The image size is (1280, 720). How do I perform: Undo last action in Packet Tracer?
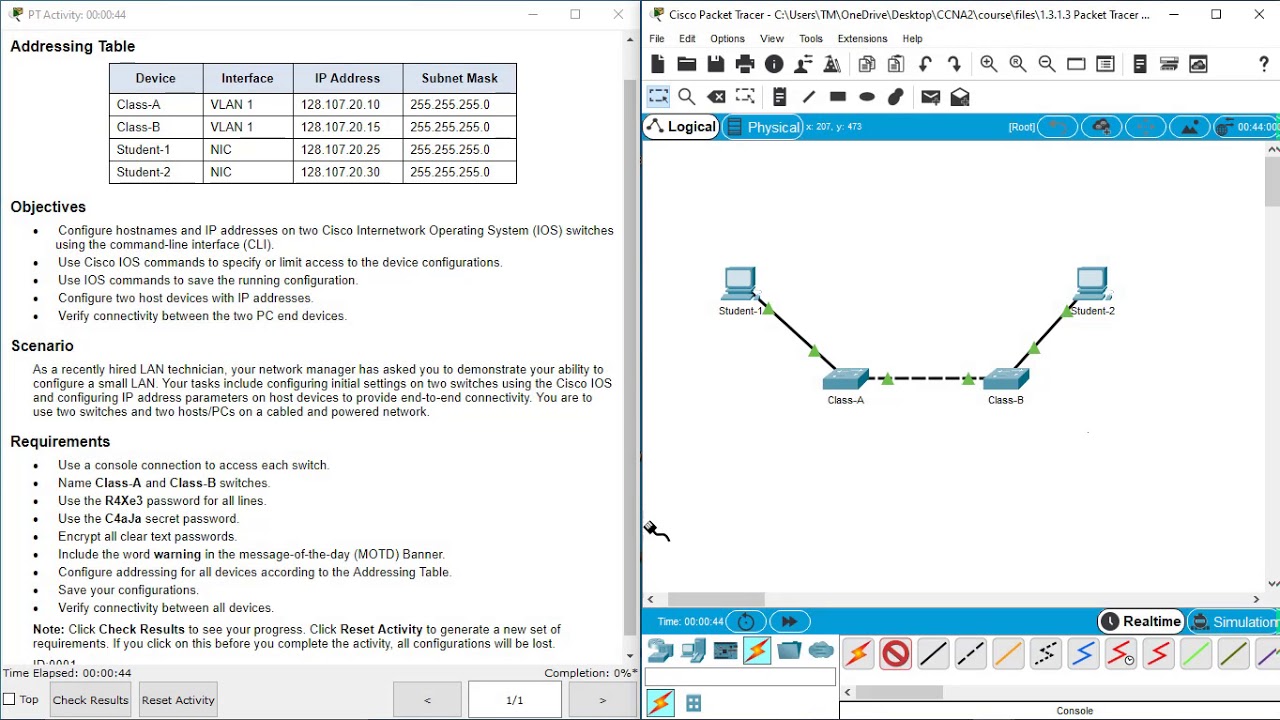925,64
